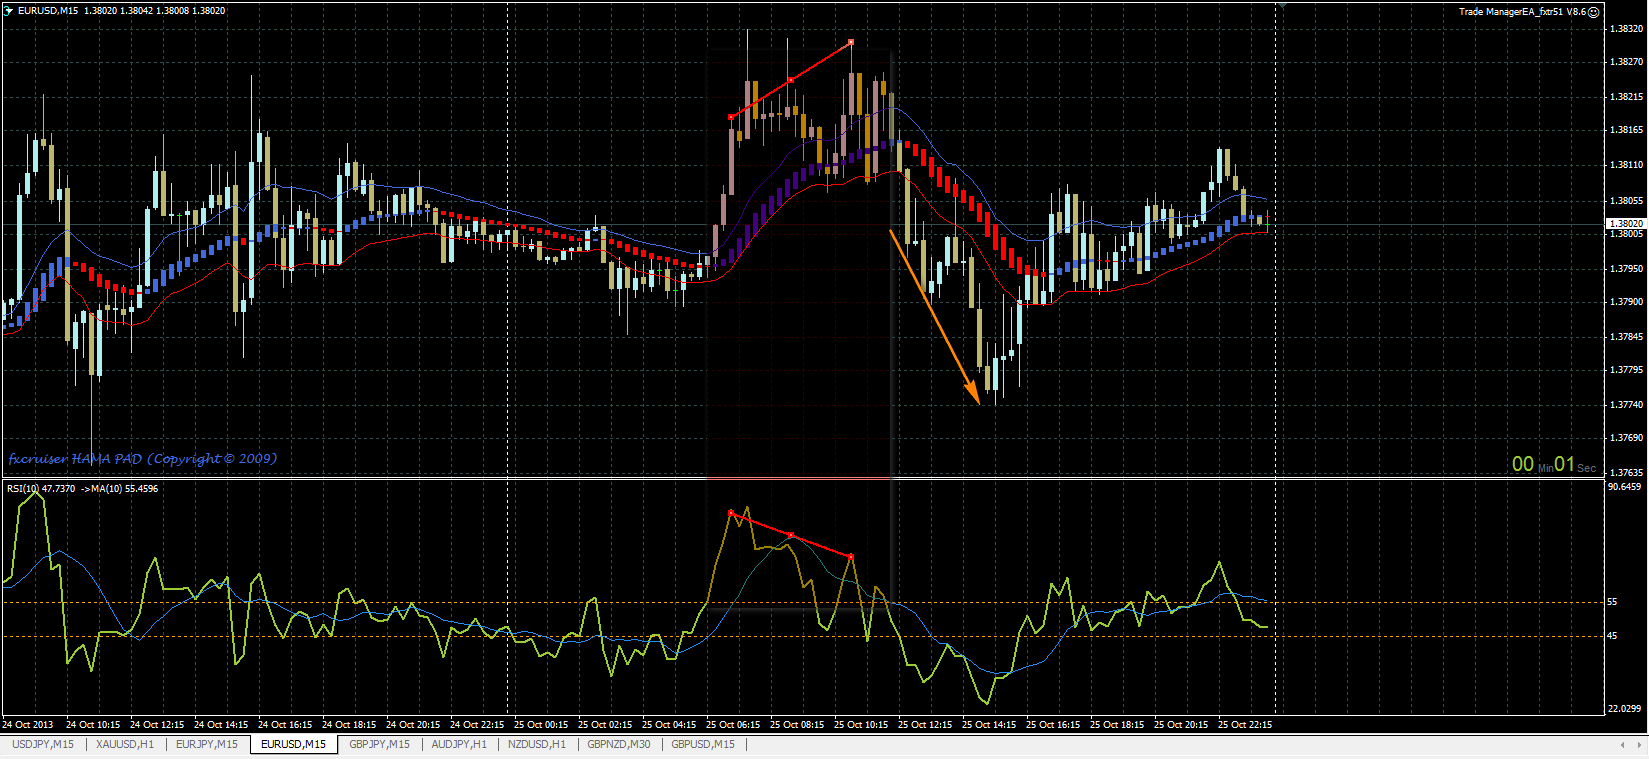1649x759 pixels.
Task: Click the current price label 1.38020
Action: tap(1626, 224)
